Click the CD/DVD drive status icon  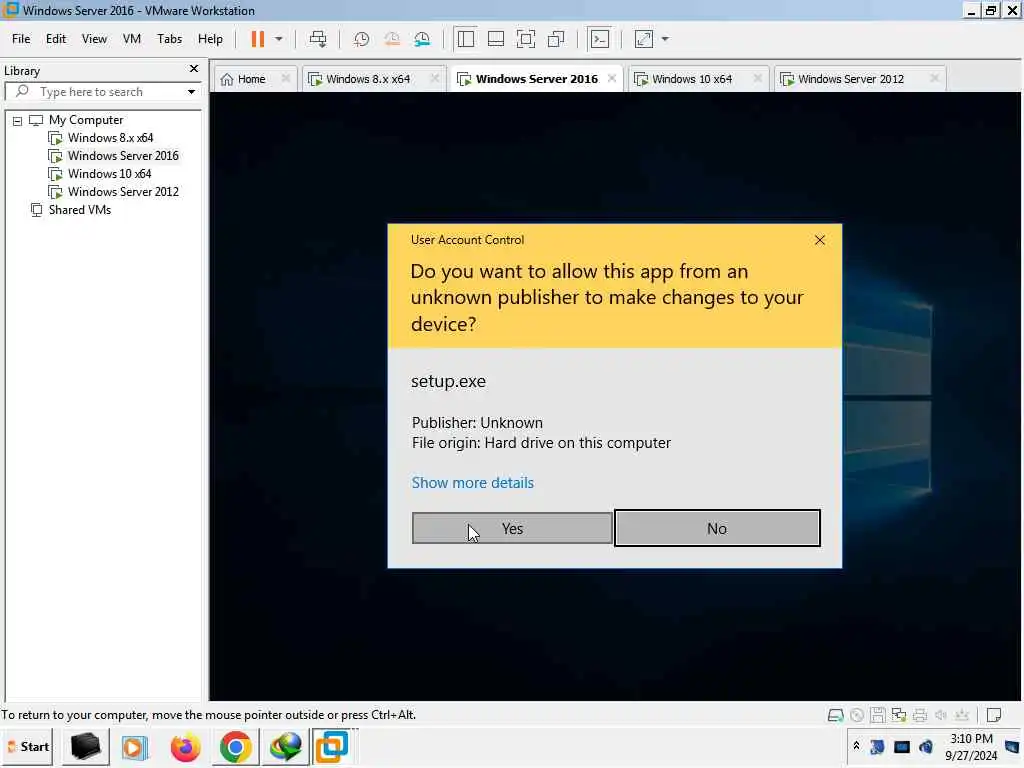point(857,716)
